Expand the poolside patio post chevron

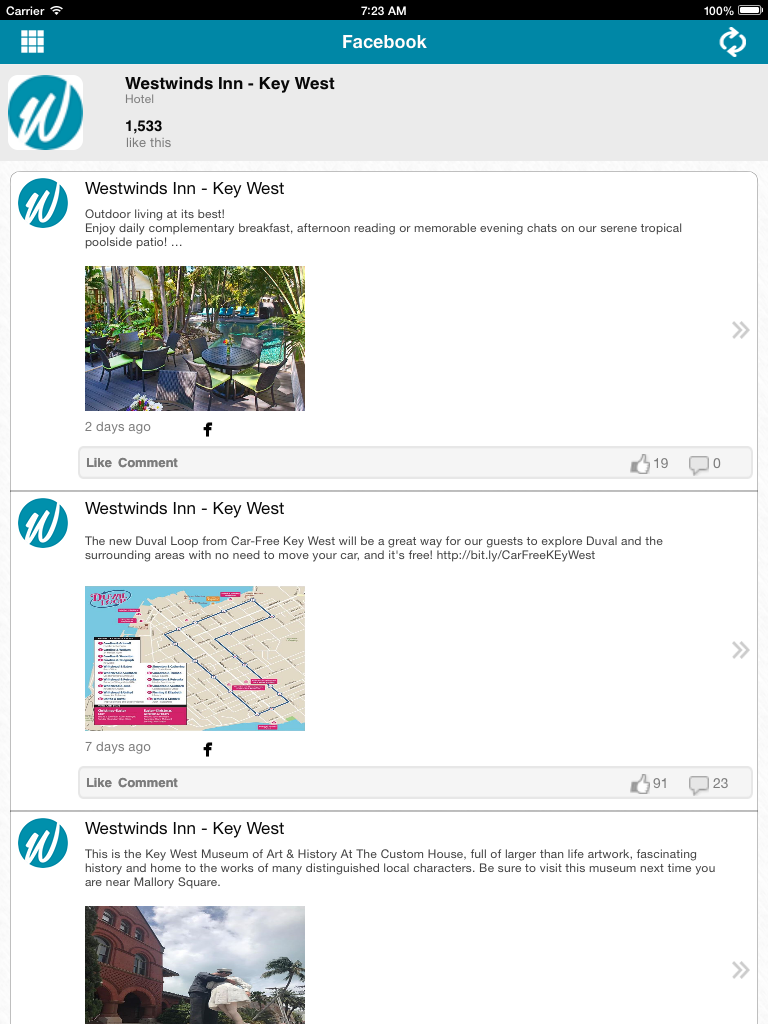pos(740,330)
